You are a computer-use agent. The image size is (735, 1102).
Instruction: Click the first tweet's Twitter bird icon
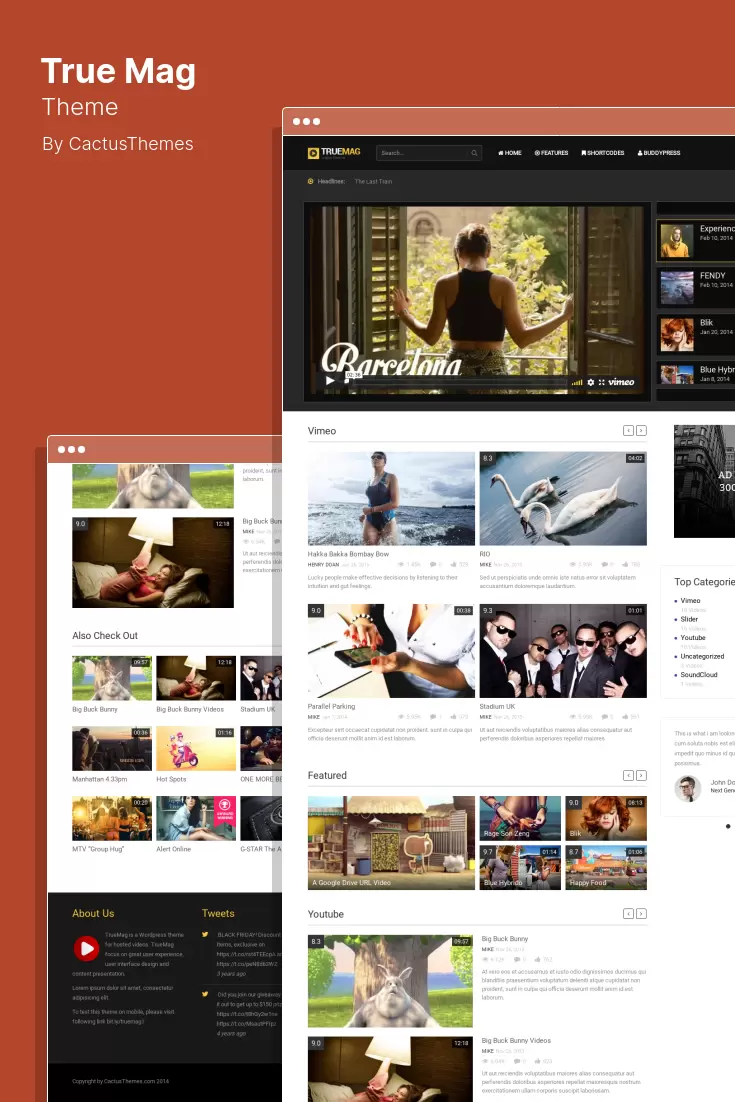click(x=205, y=935)
